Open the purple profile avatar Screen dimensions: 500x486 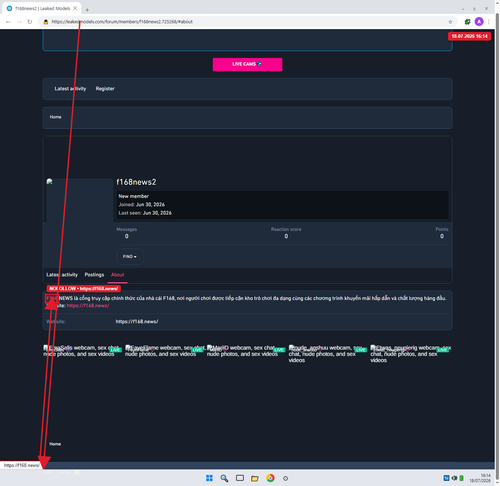click(479, 22)
